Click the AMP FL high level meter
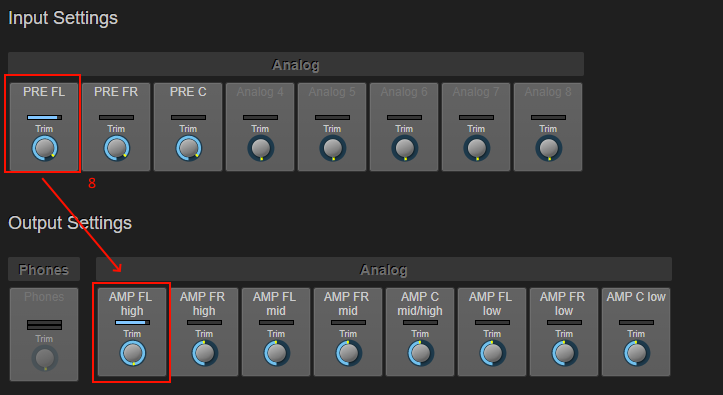Viewport: 723px width, 395px height. click(132, 323)
